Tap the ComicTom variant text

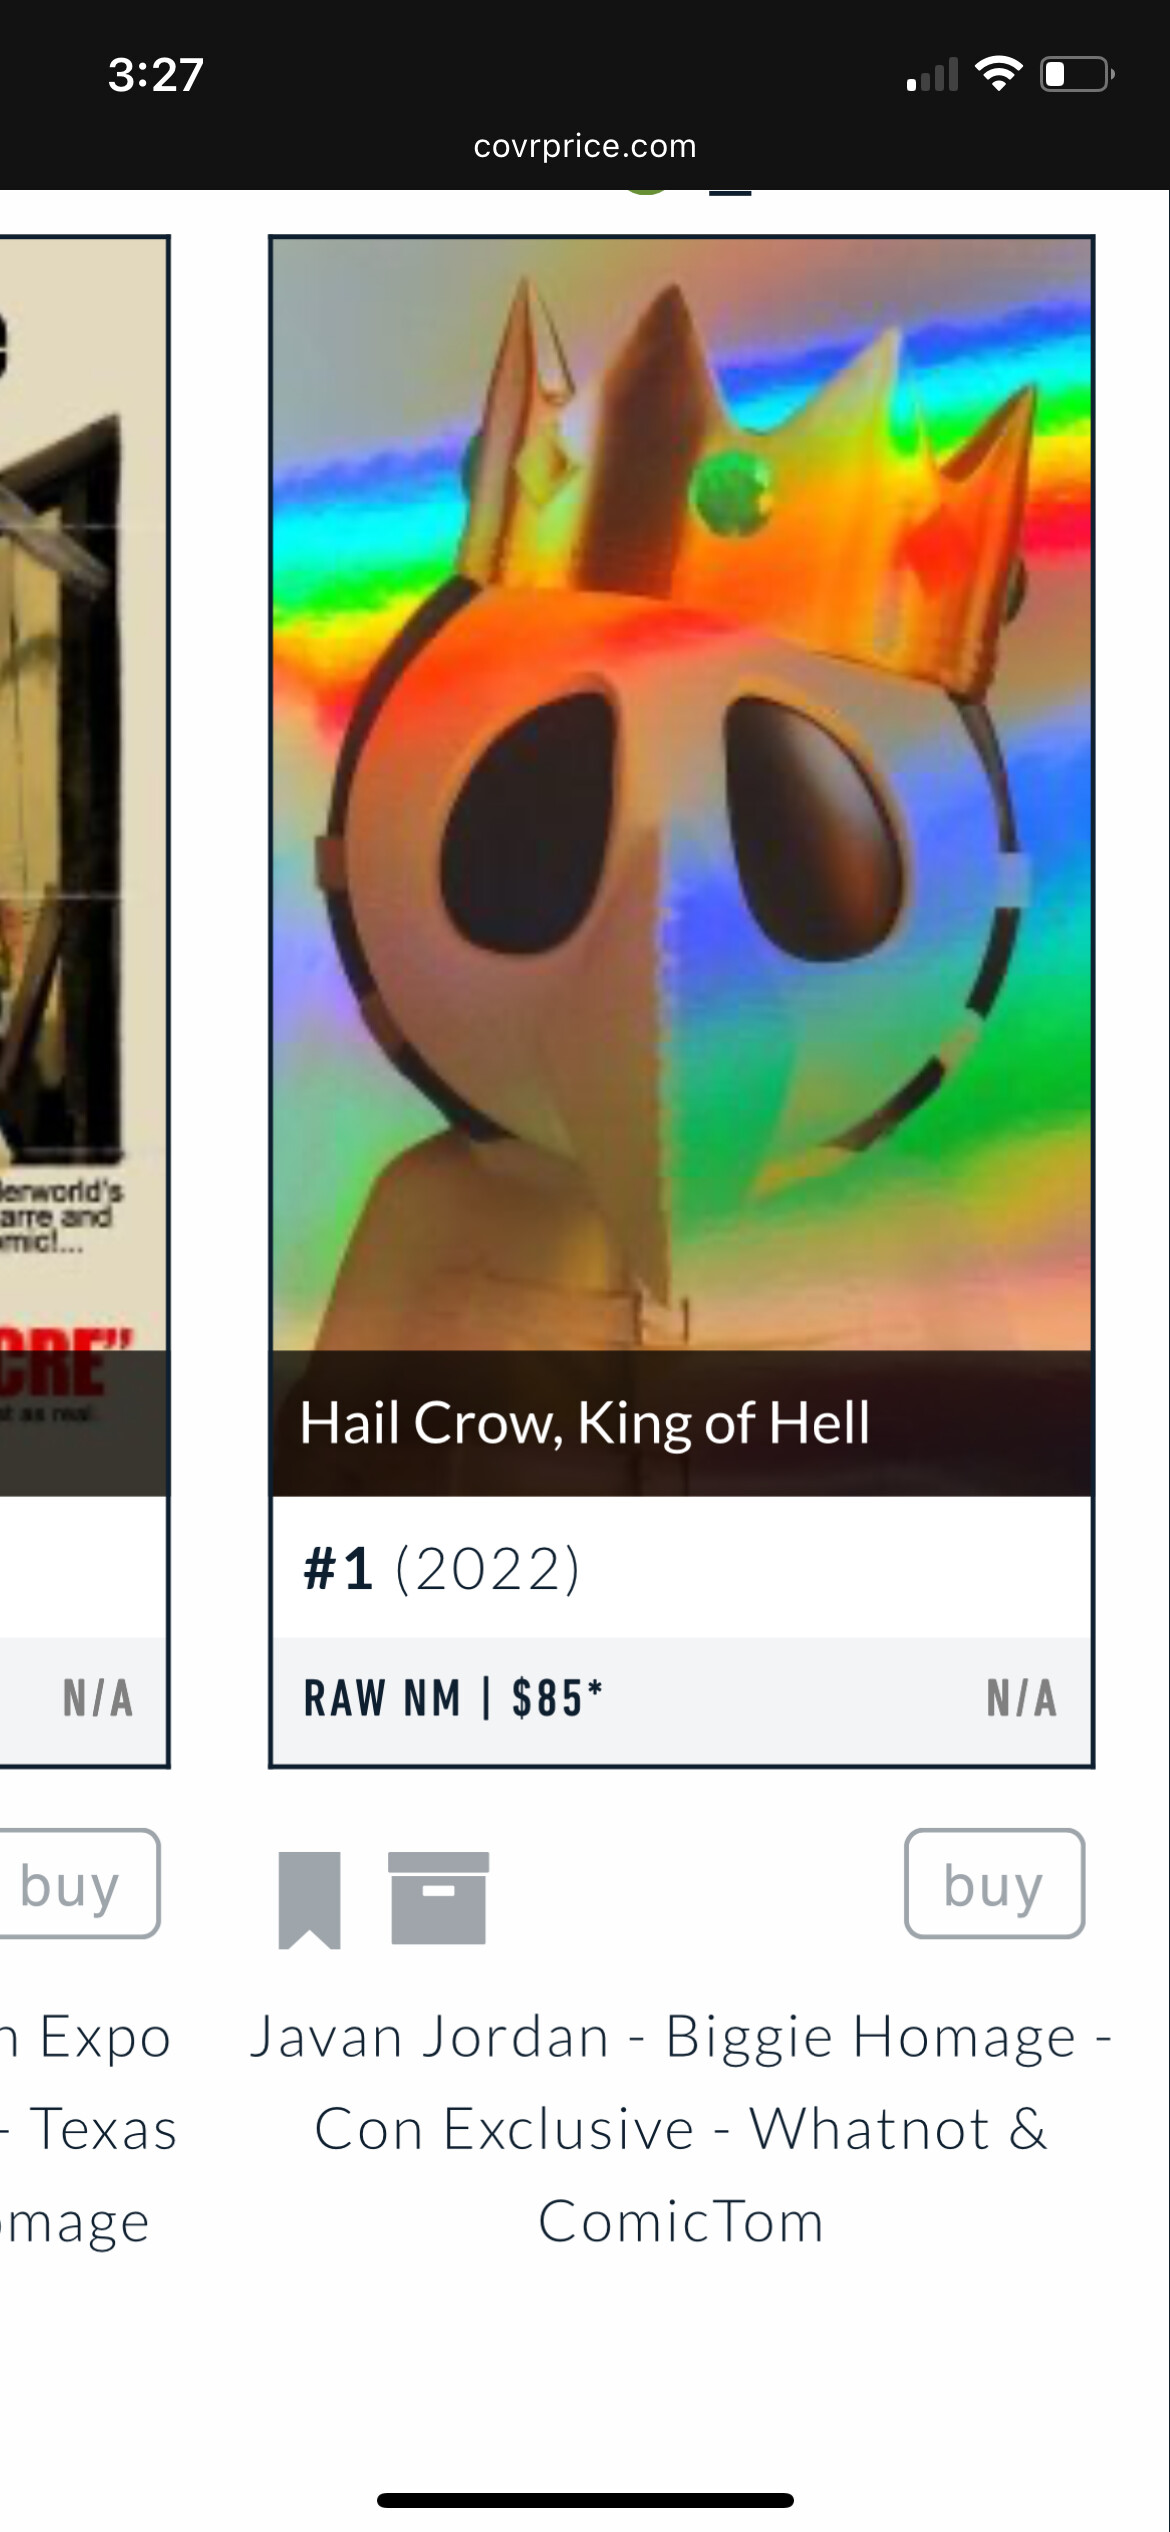[x=681, y=2221]
